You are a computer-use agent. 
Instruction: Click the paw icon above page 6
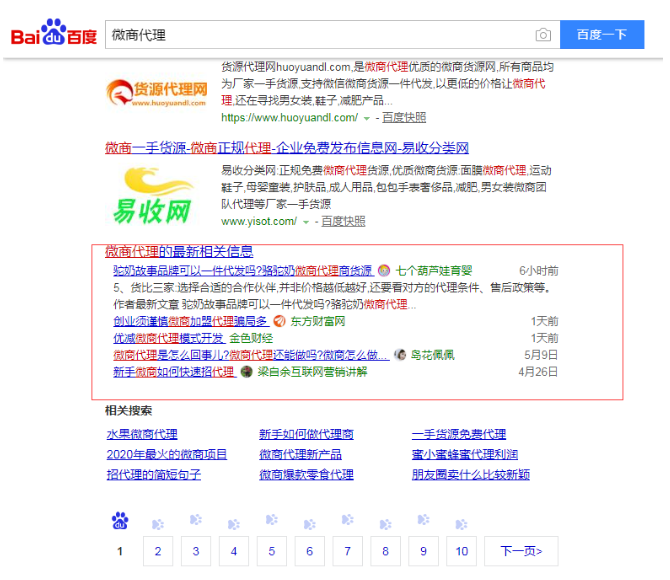pyautogui.click(x=309, y=524)
